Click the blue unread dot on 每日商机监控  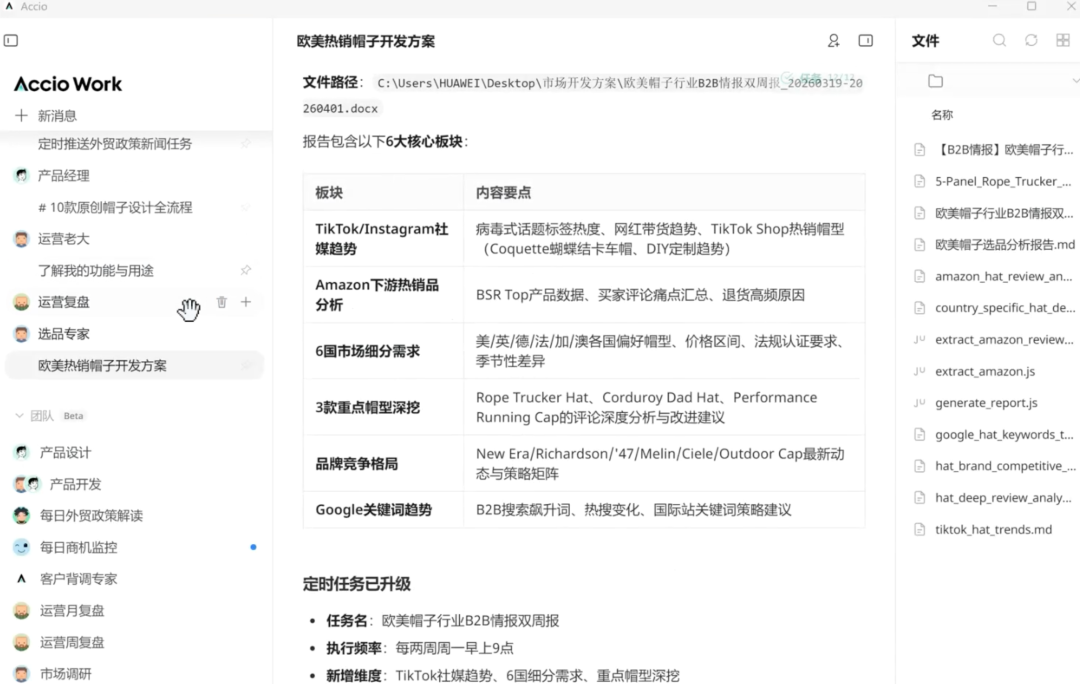coord(253,547)
